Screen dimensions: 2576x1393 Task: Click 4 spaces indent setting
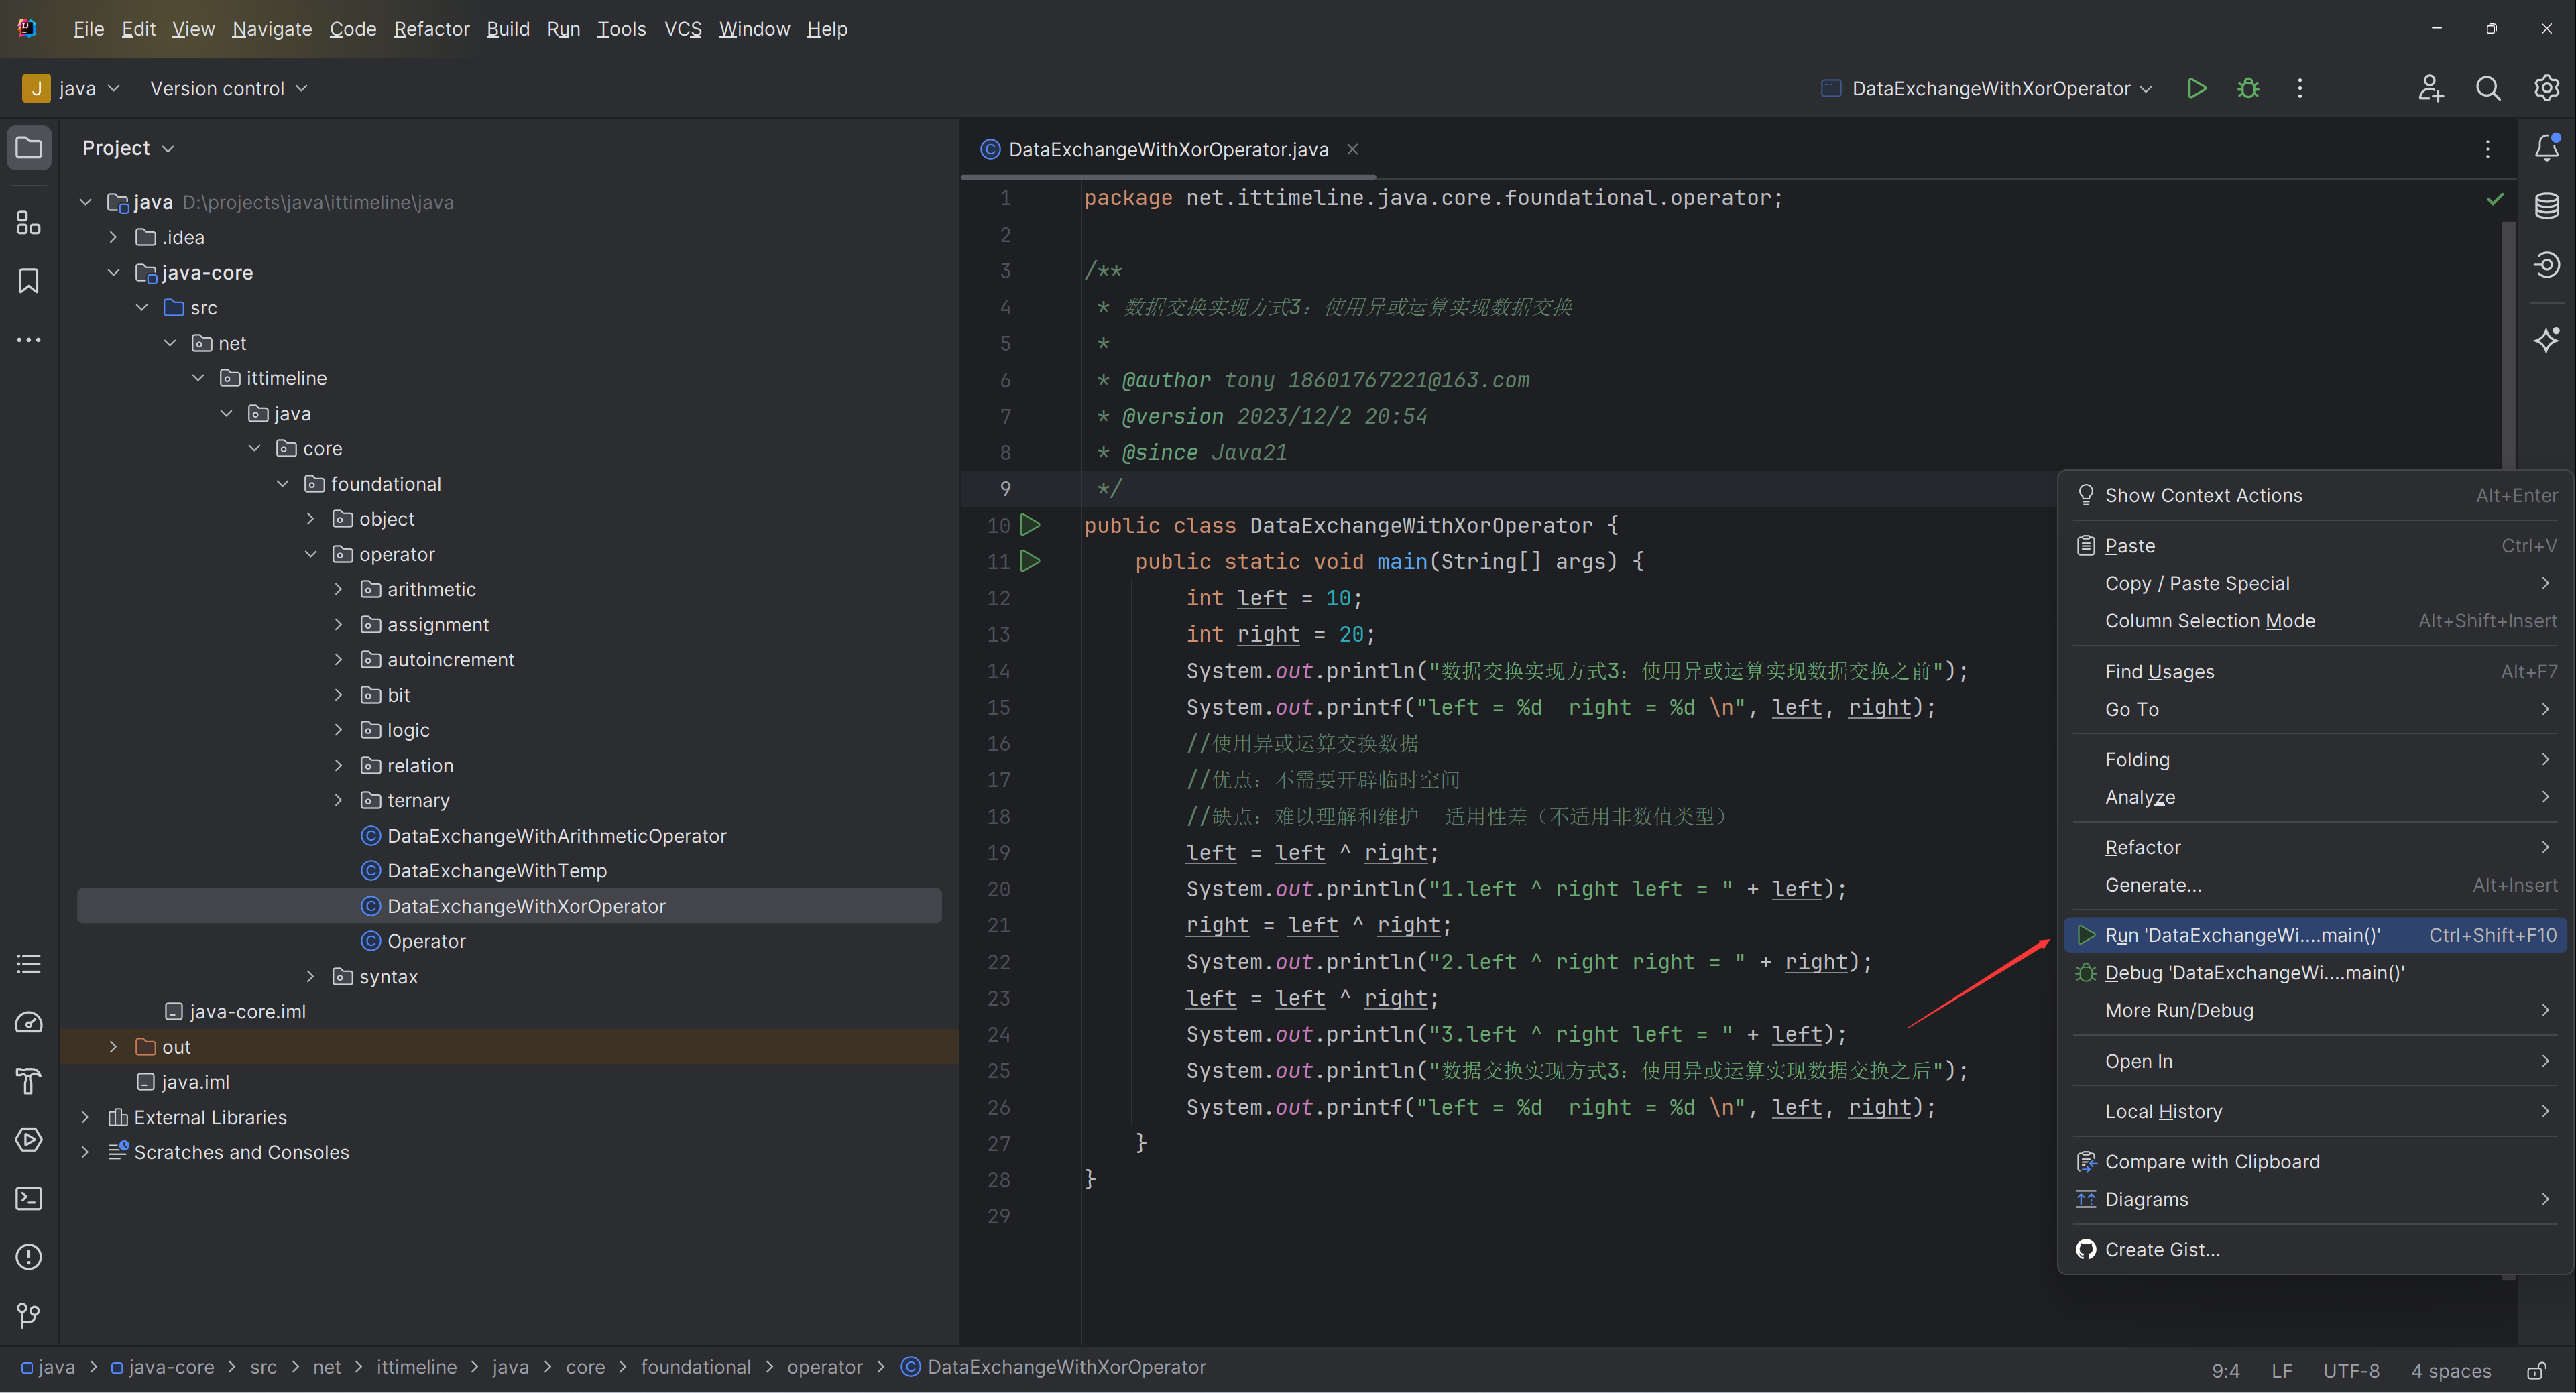2450,1370
